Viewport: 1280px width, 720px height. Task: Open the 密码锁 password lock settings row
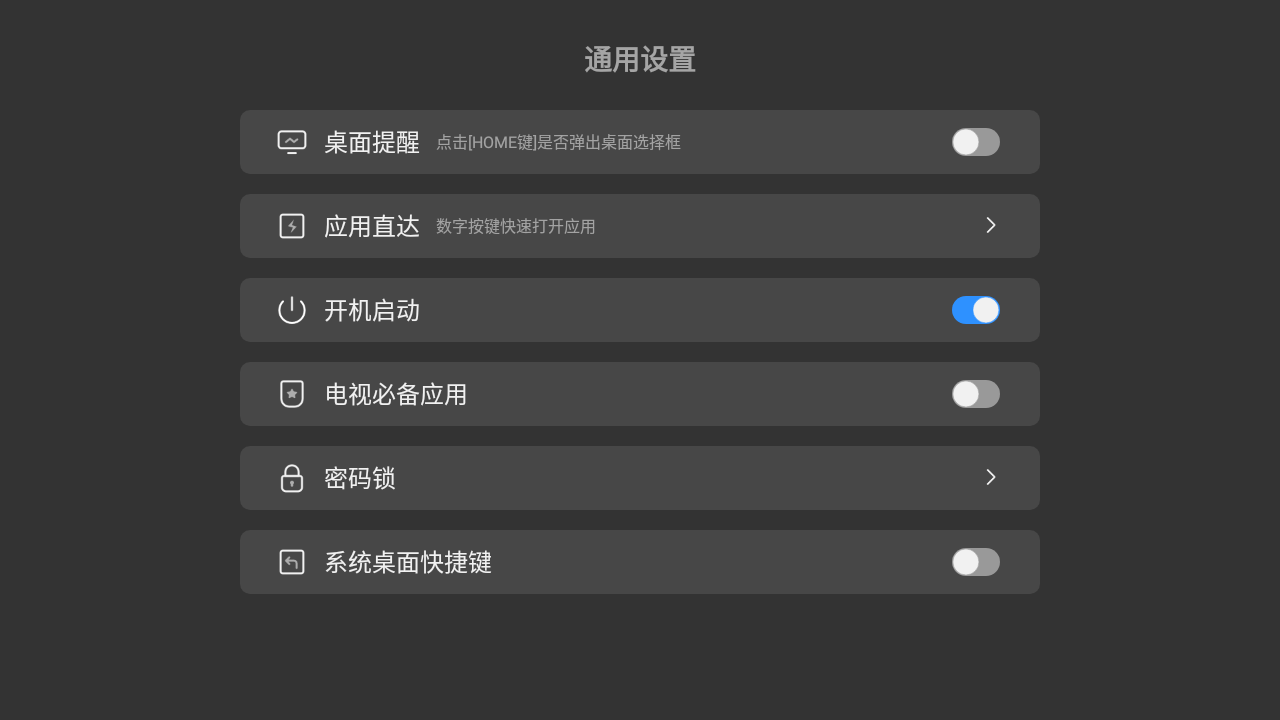(x=640, y=478)
